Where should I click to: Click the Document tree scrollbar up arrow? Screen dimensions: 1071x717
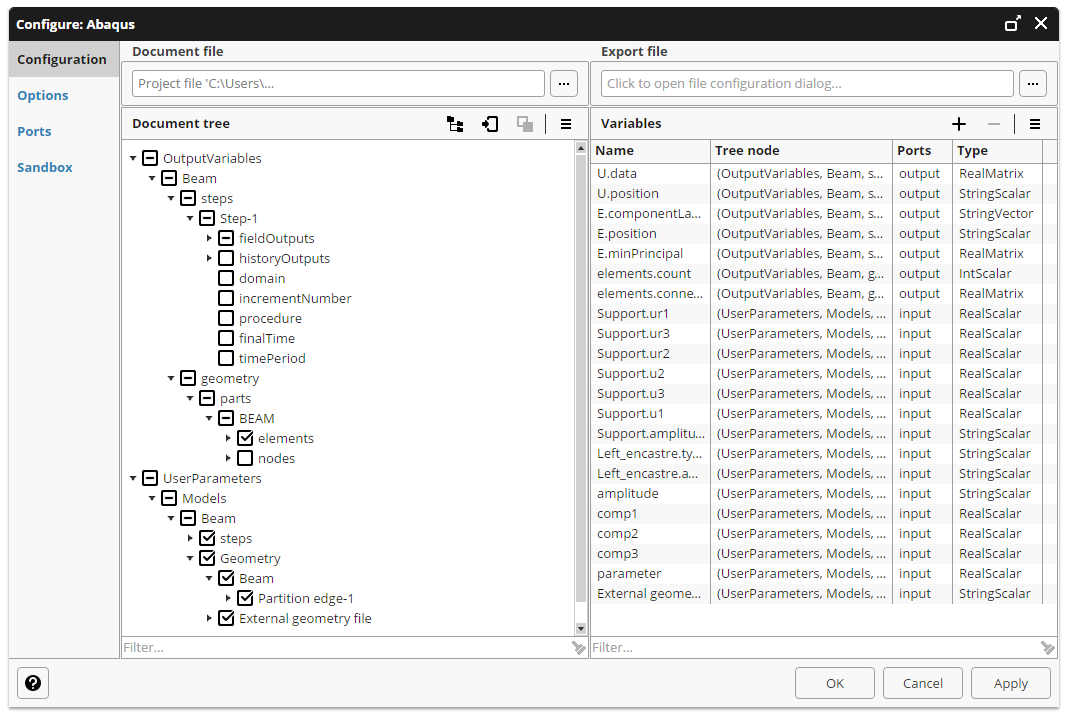[x=581, y=147]
